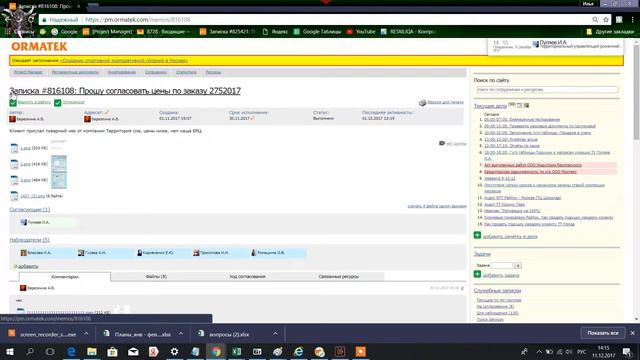
Task: Click the green plus next to добавить задачу
Action: (x=477, y=274)
